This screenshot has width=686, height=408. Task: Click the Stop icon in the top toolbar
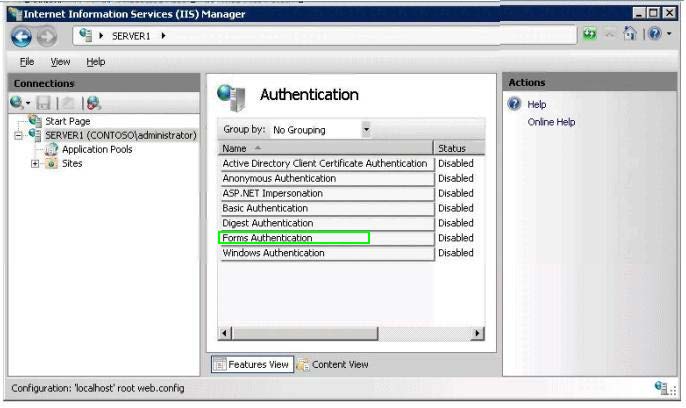coord(610,34)
